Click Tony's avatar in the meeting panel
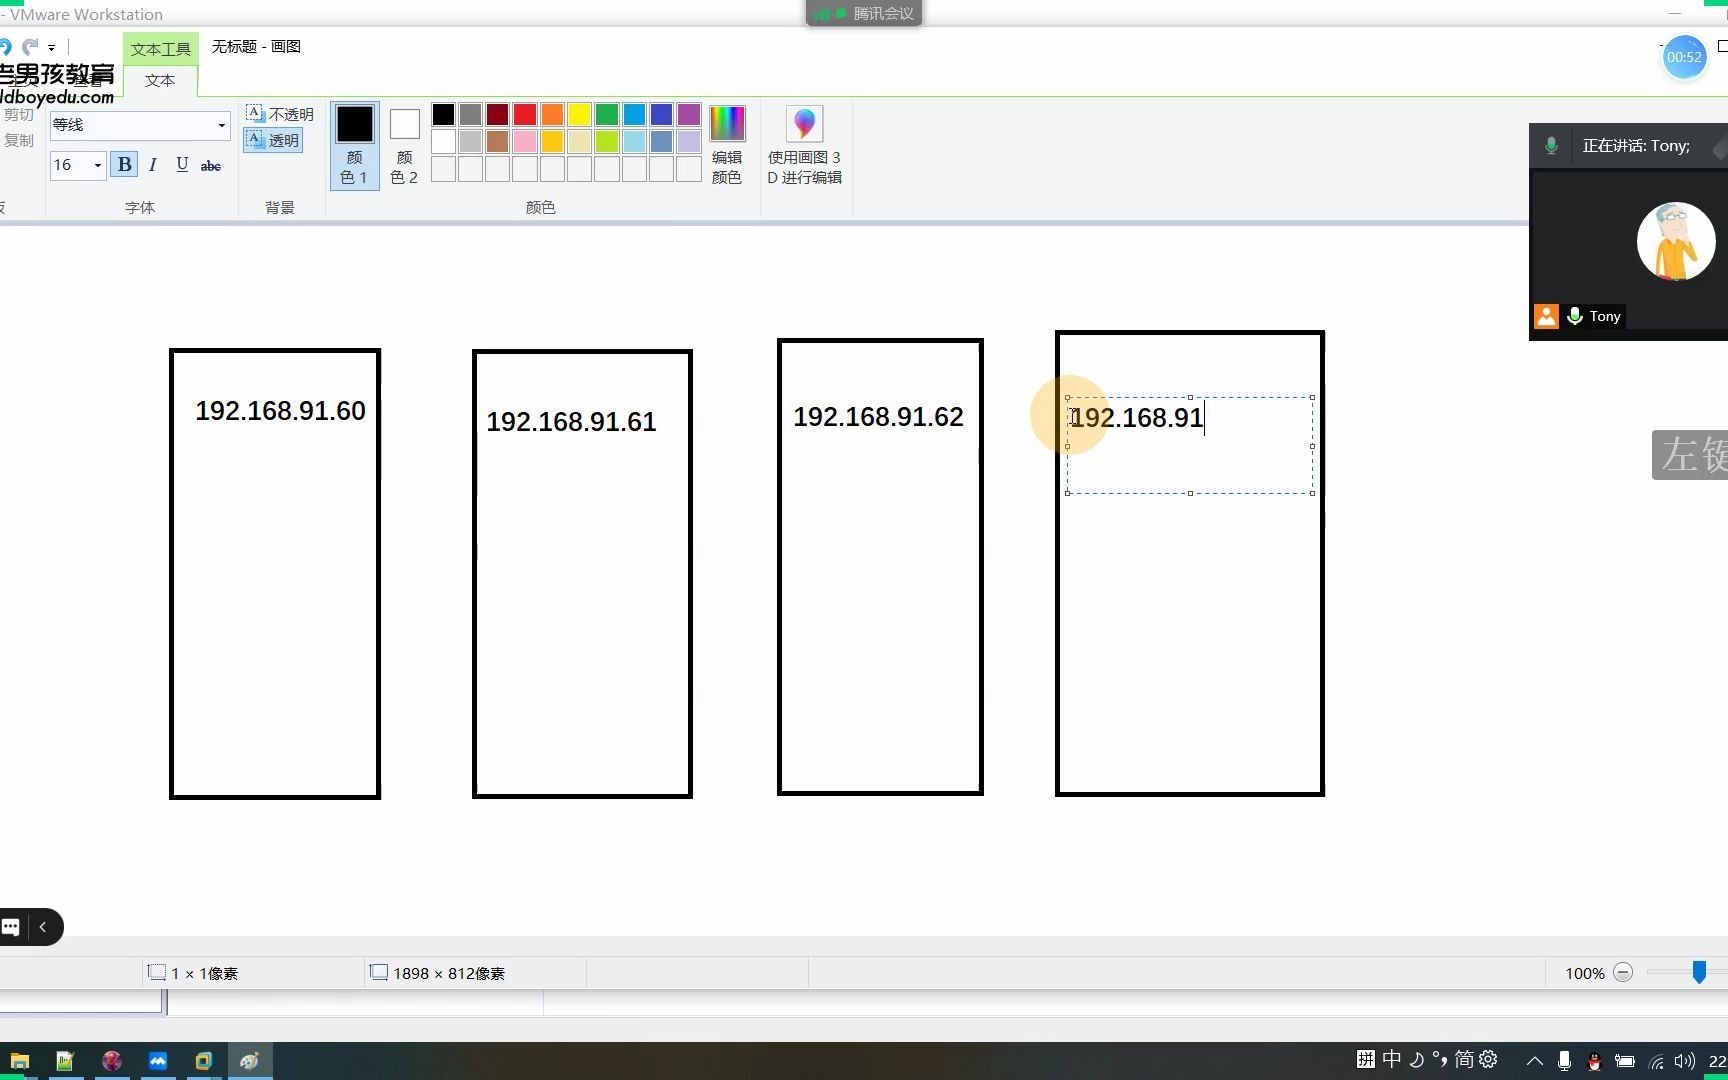Image resolution: width=1728 pixels, height=1080 pixels. (1676, 241)
